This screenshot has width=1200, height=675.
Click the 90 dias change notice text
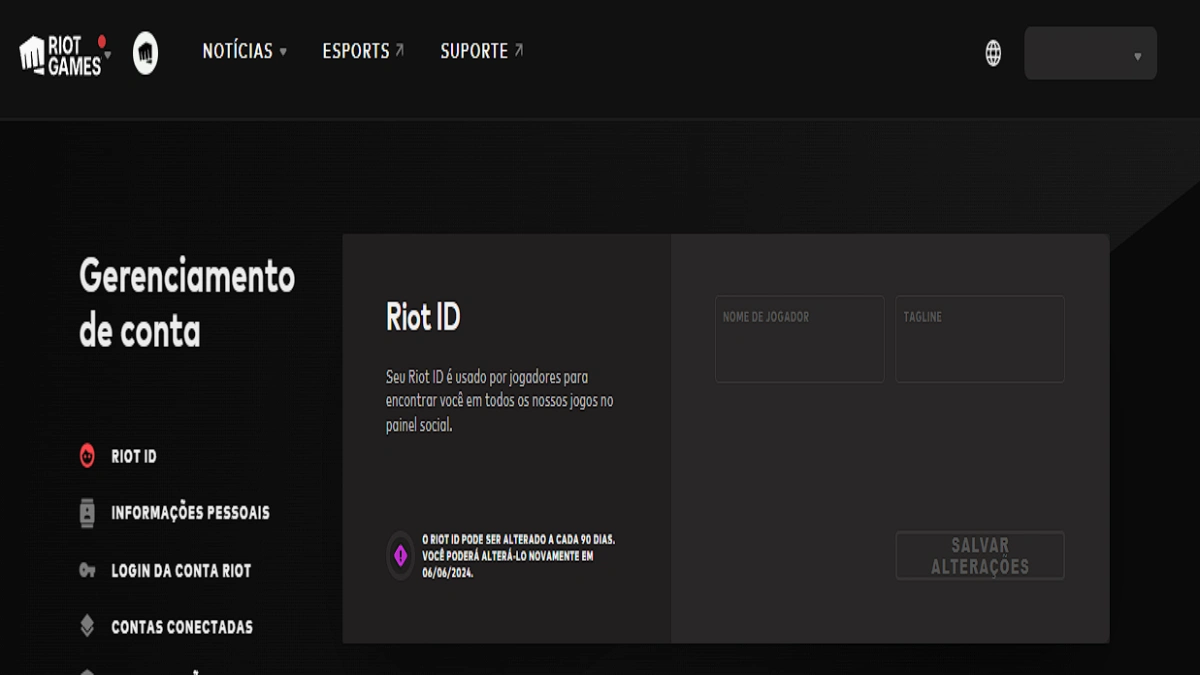519,556
